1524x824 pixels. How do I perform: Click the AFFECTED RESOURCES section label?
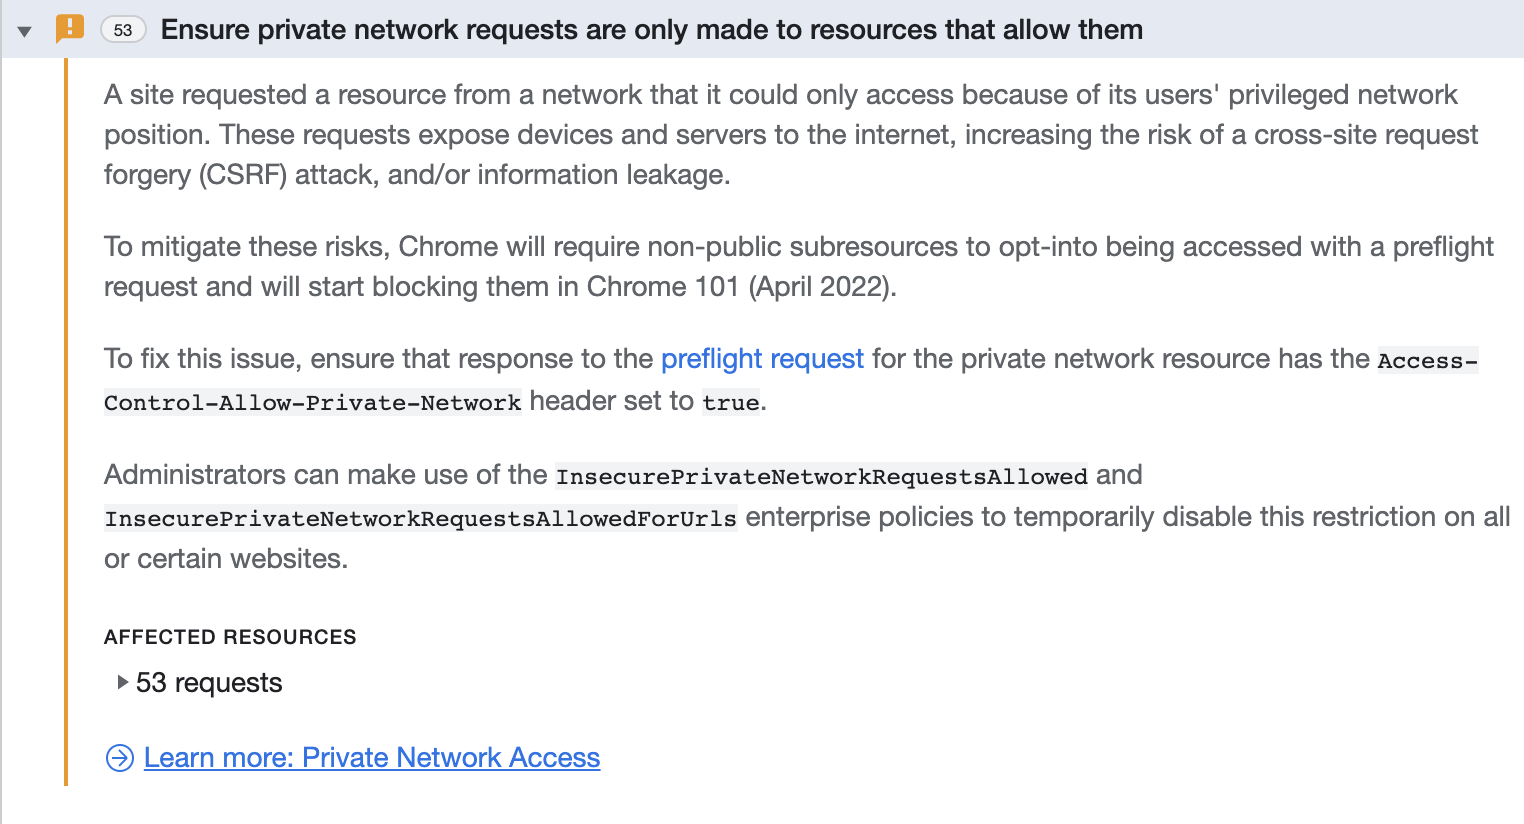click(x=229, y=636)
